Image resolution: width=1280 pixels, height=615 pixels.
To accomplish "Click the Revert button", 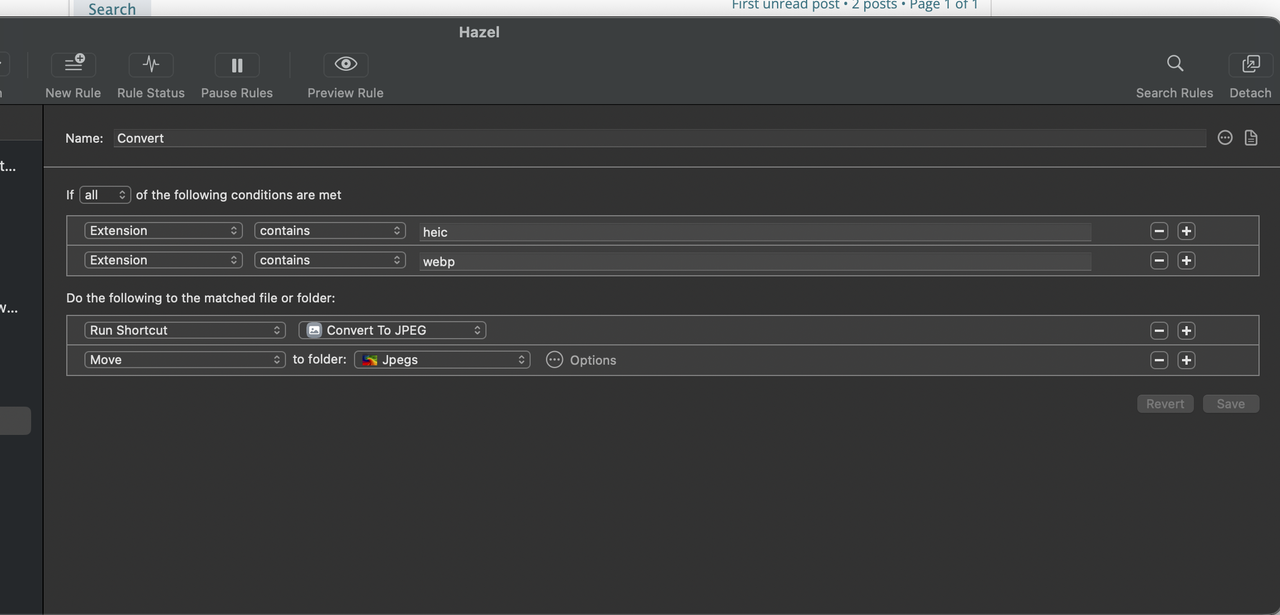I will 1165,404.
